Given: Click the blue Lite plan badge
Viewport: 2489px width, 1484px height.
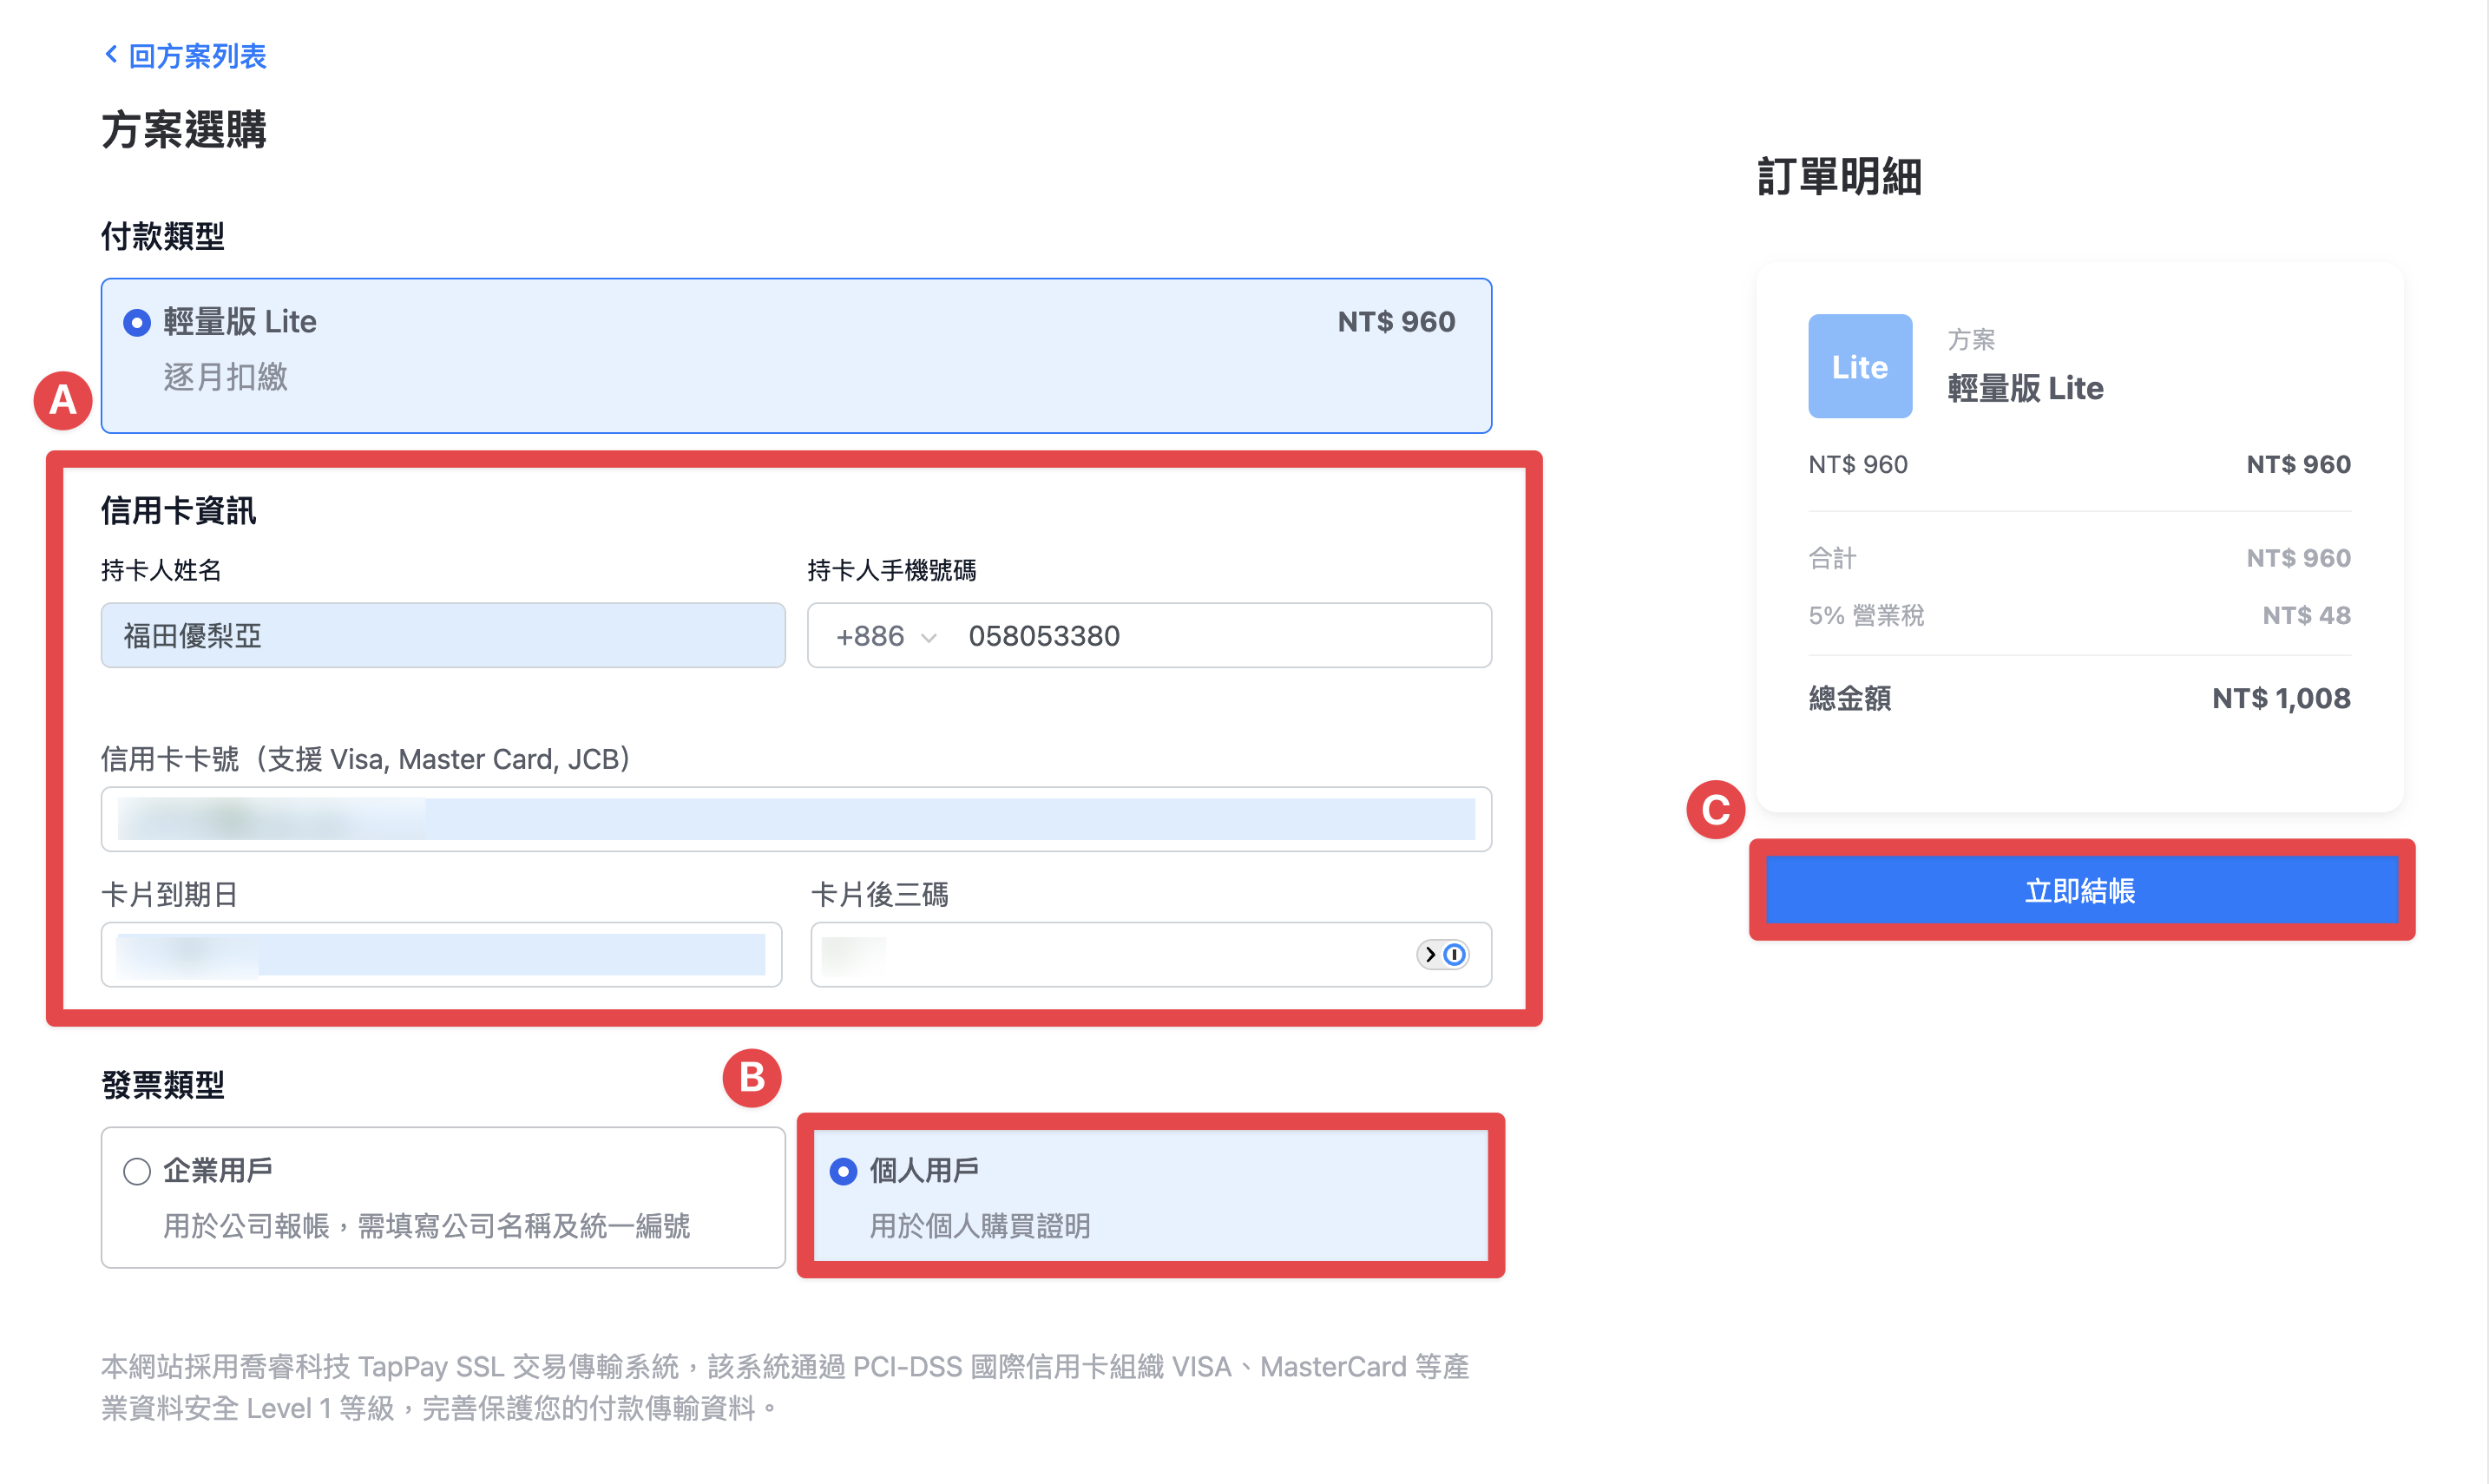Looking at the screenshot, I should [x=1859, y=366].
